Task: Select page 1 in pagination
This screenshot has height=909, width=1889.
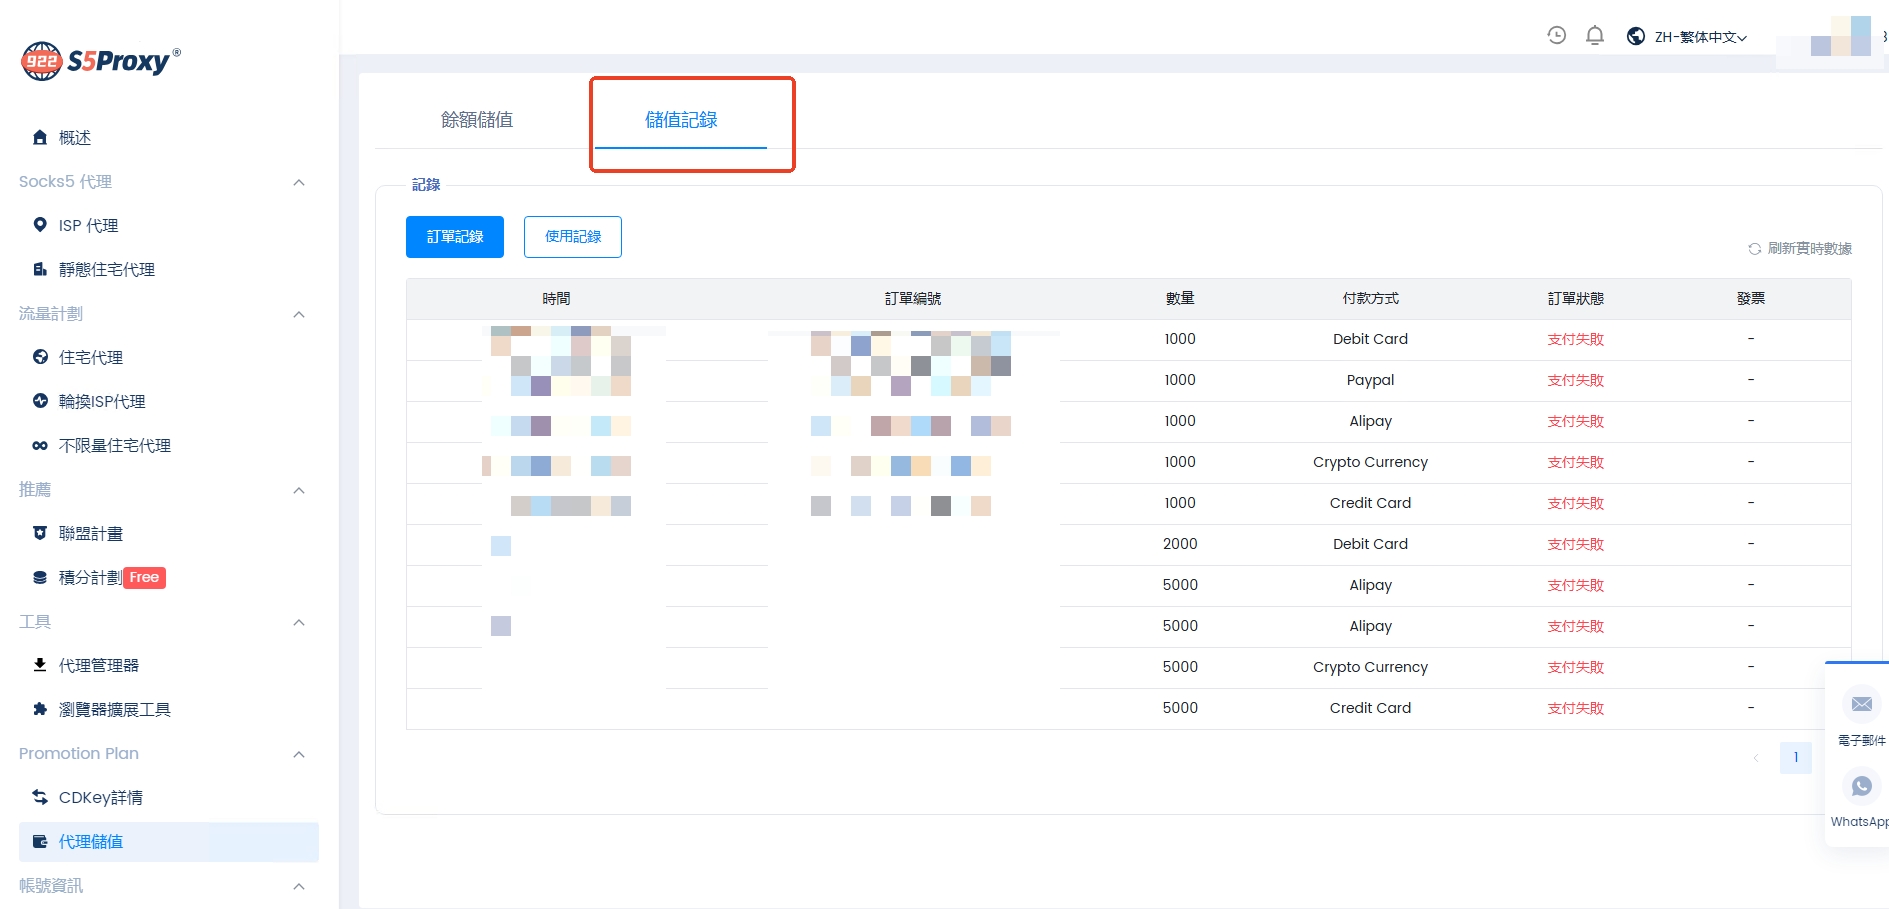Action: point(1795,757)
